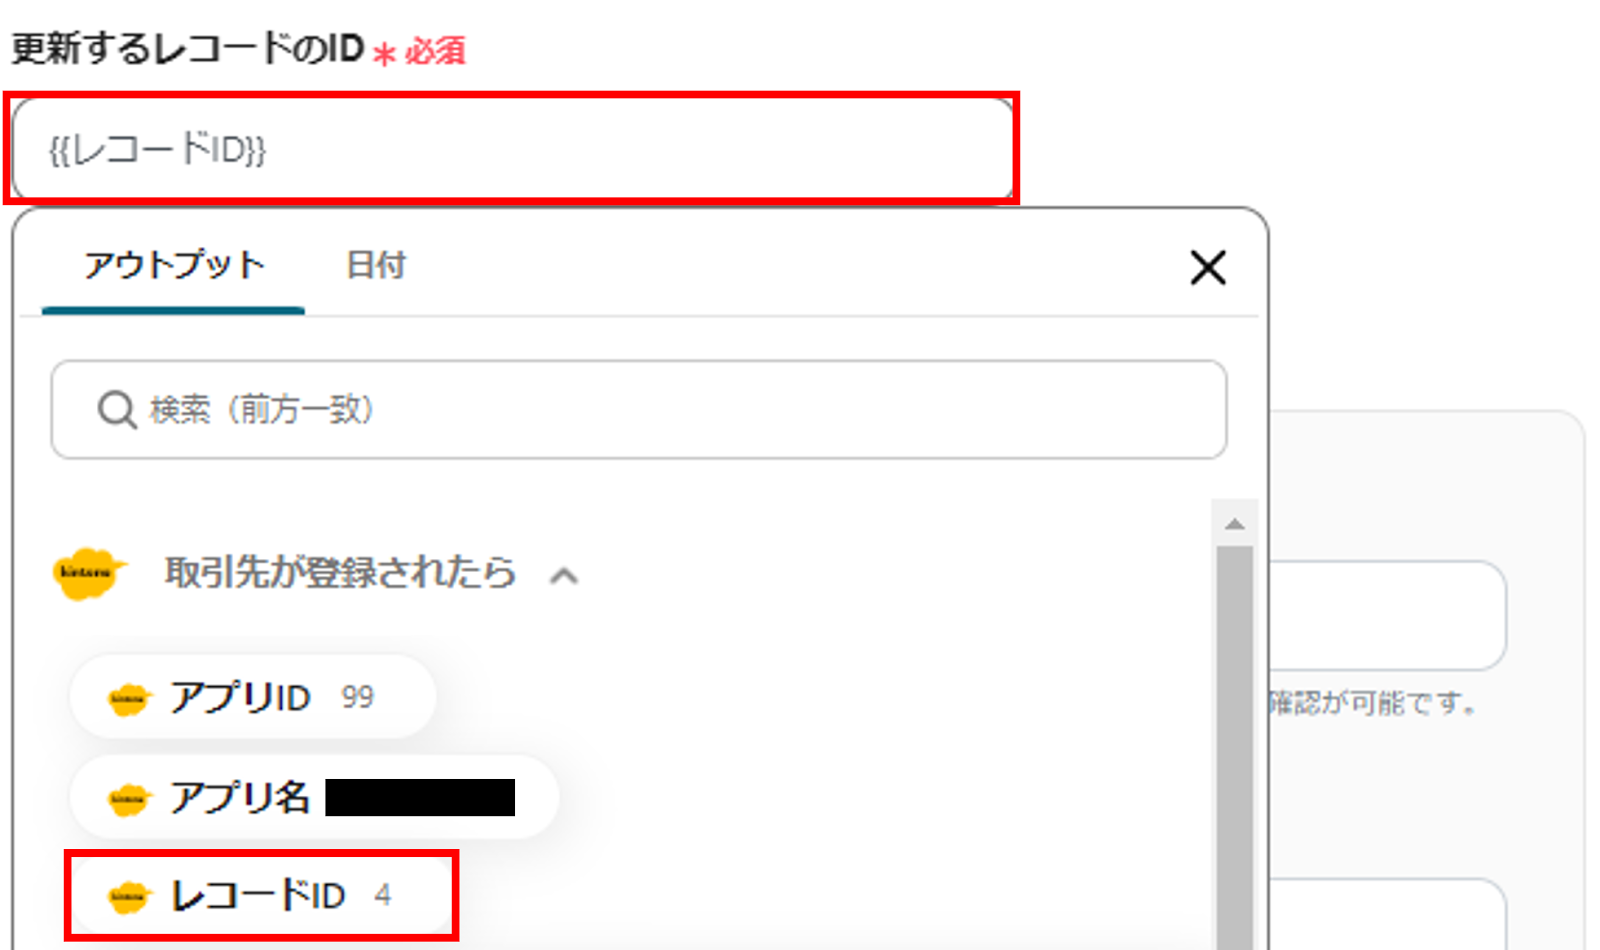
Task: Click the magnifier icon in search box
Action: 117,409
